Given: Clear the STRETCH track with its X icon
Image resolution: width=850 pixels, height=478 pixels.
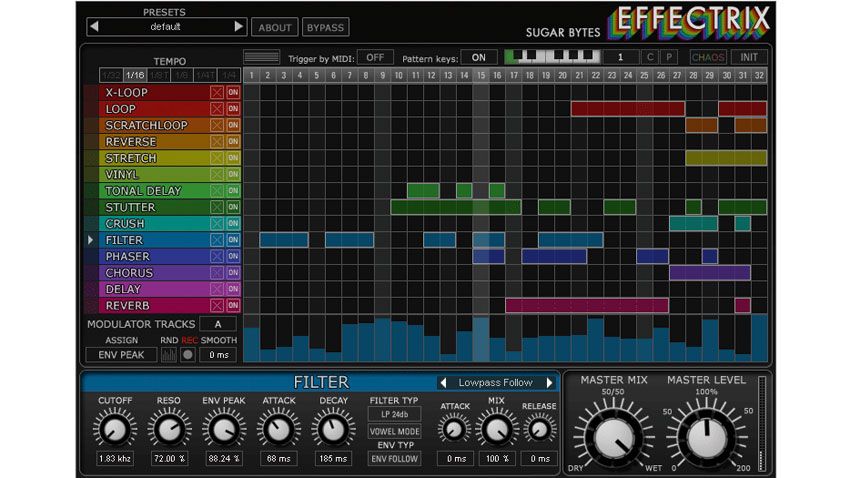Looking at the screenshot, I should click(217, 158).
